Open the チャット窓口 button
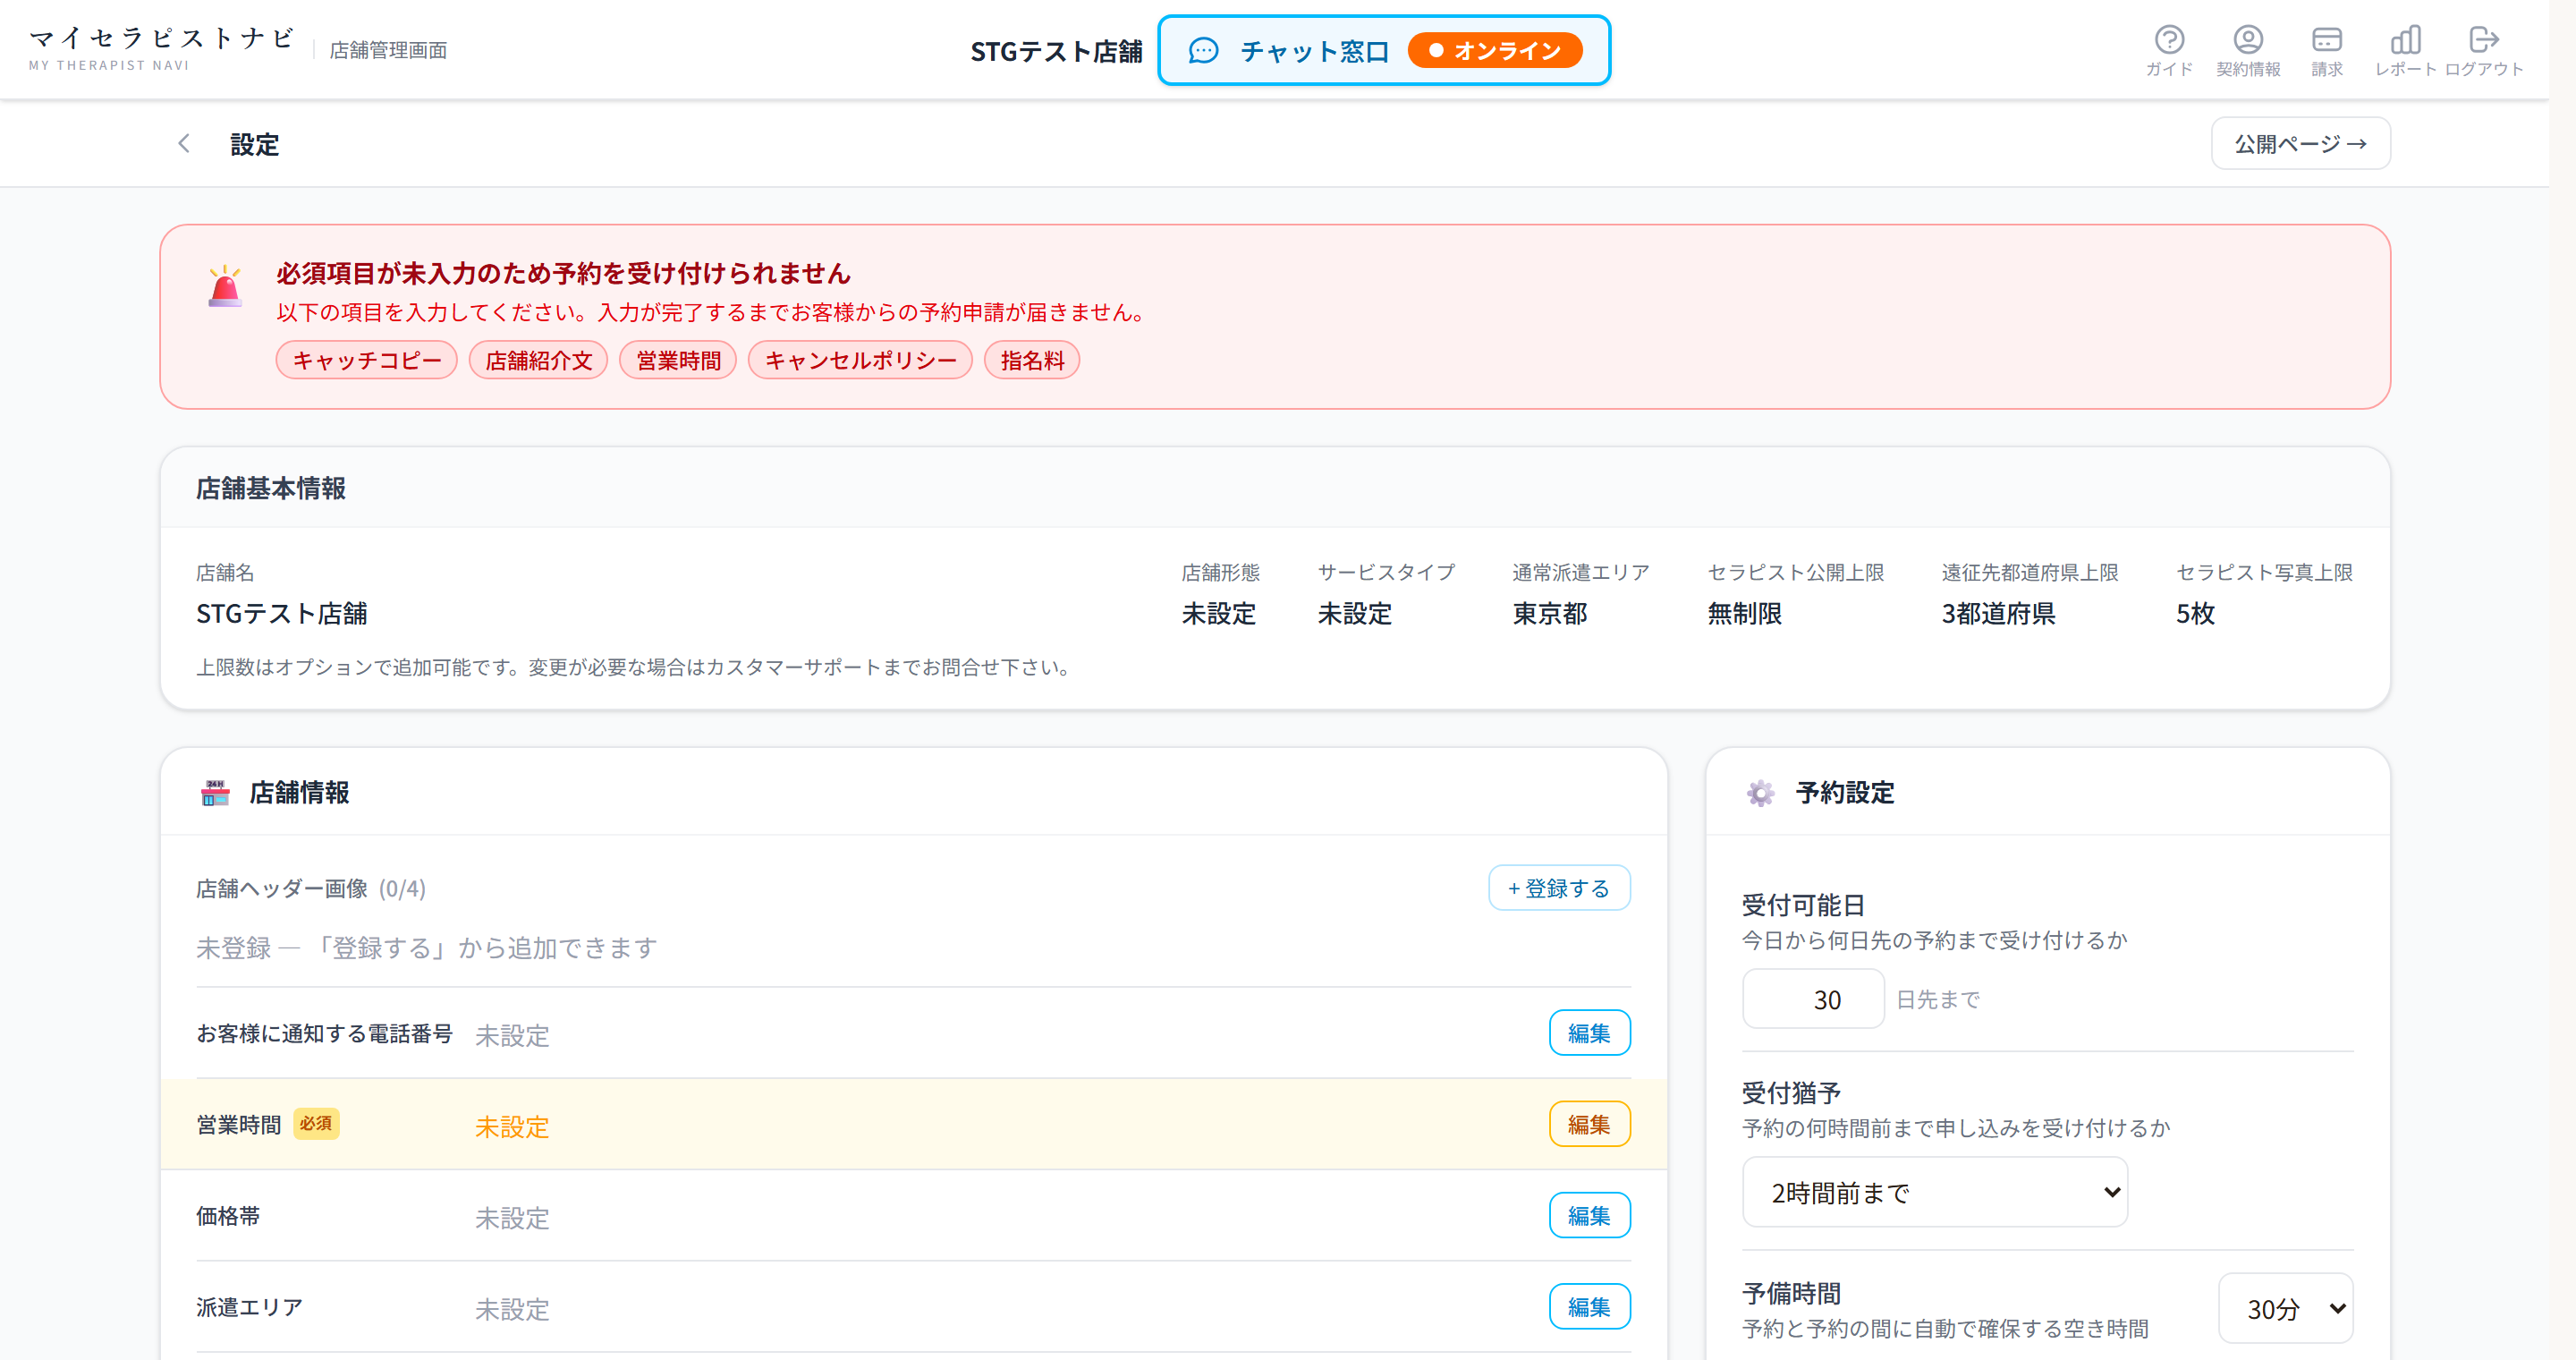The image size is (2576, 1360). point(1384,50)
